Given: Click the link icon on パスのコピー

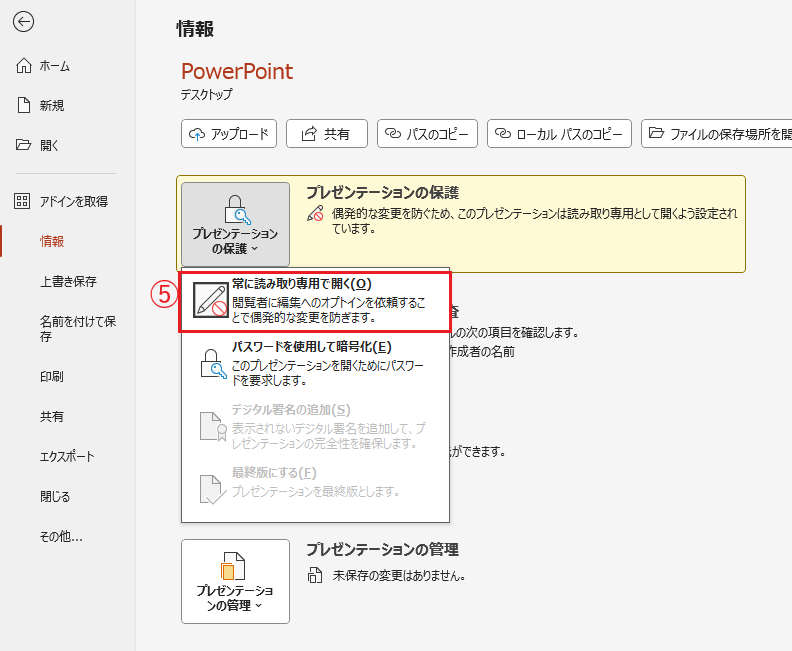Looking at the screenshot, I should point(392,133).
